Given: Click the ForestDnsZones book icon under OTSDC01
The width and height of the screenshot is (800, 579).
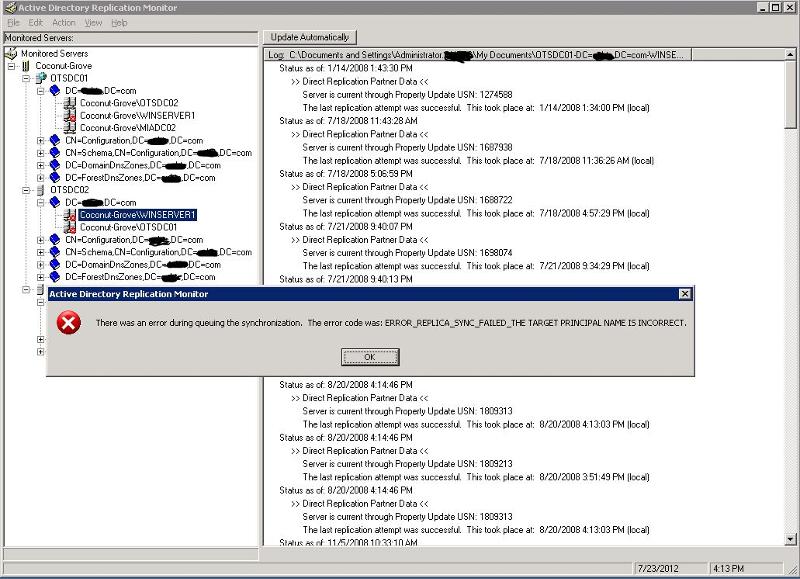Looking at the screenshot, I should click(55, 178).
